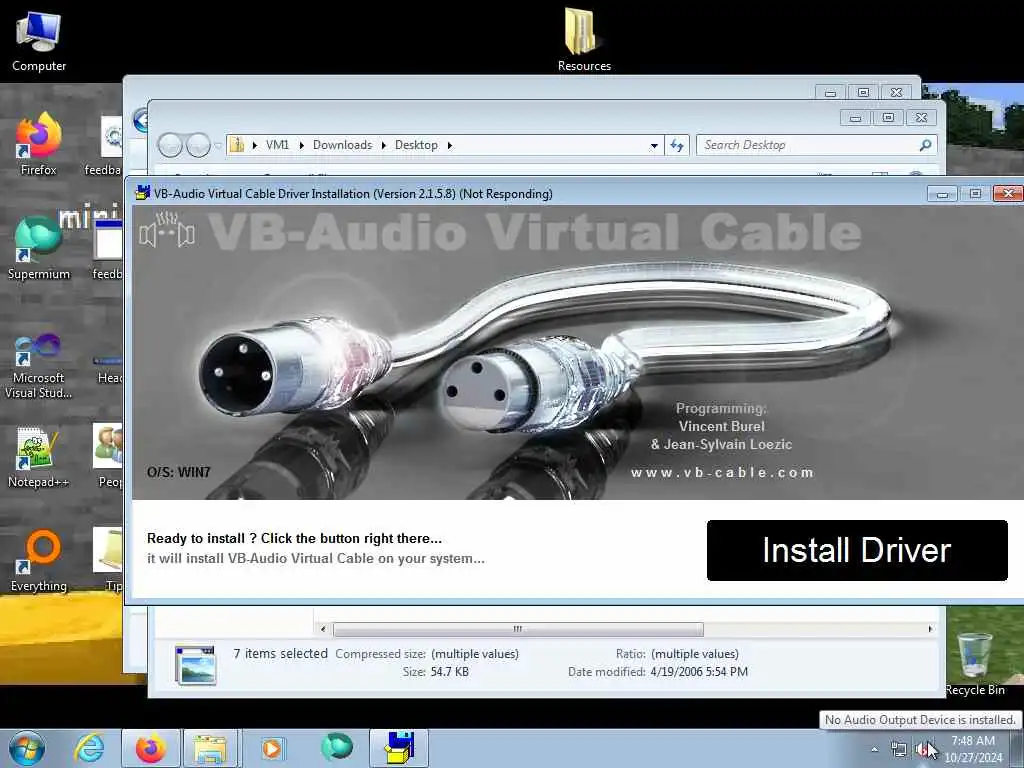Click the horizontal scrollbar left arrow
This screenshot has width=1024, height=768.
(x=323, y=629)
